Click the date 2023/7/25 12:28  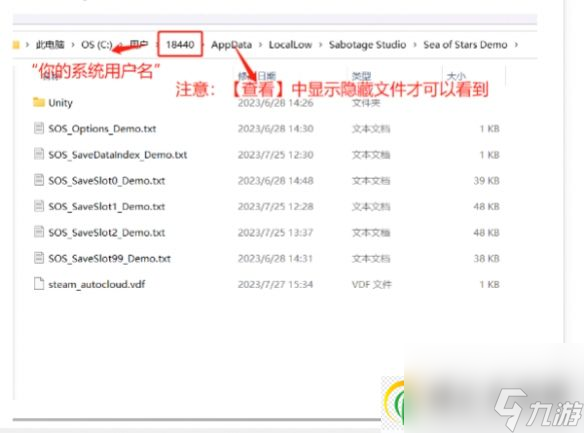coord(275,206)
